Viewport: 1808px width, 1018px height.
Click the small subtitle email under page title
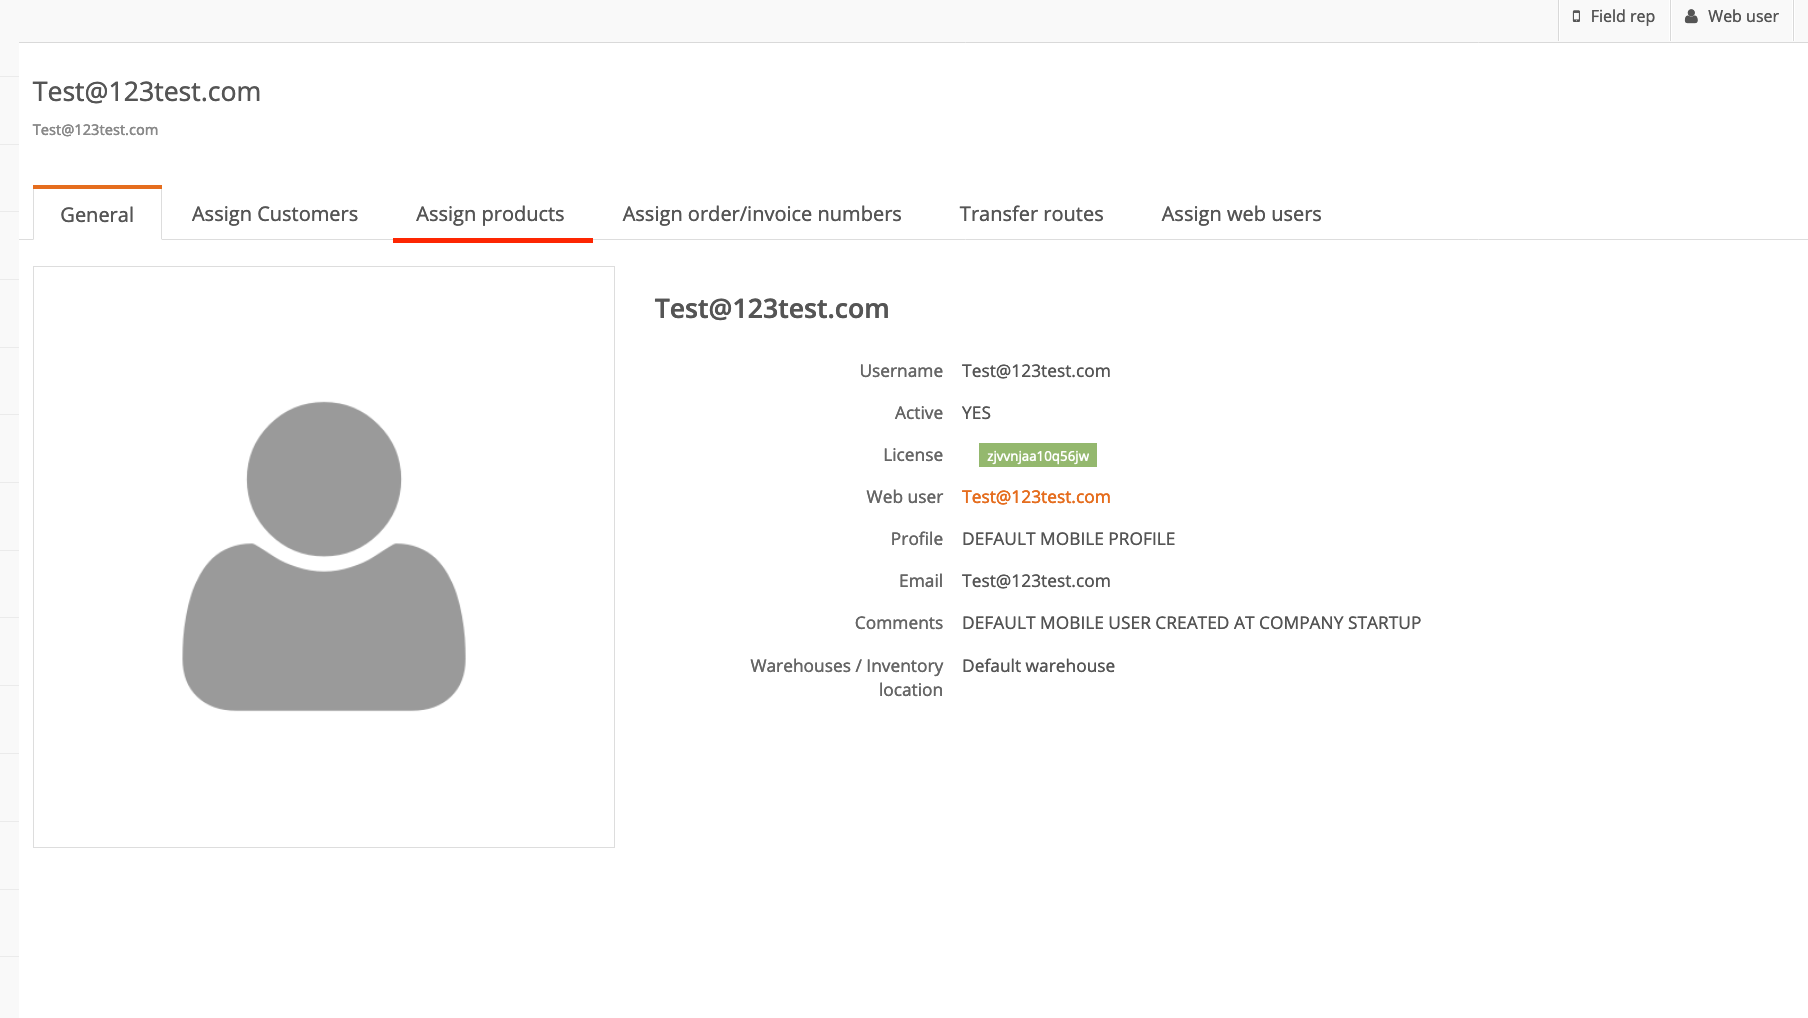95,130
